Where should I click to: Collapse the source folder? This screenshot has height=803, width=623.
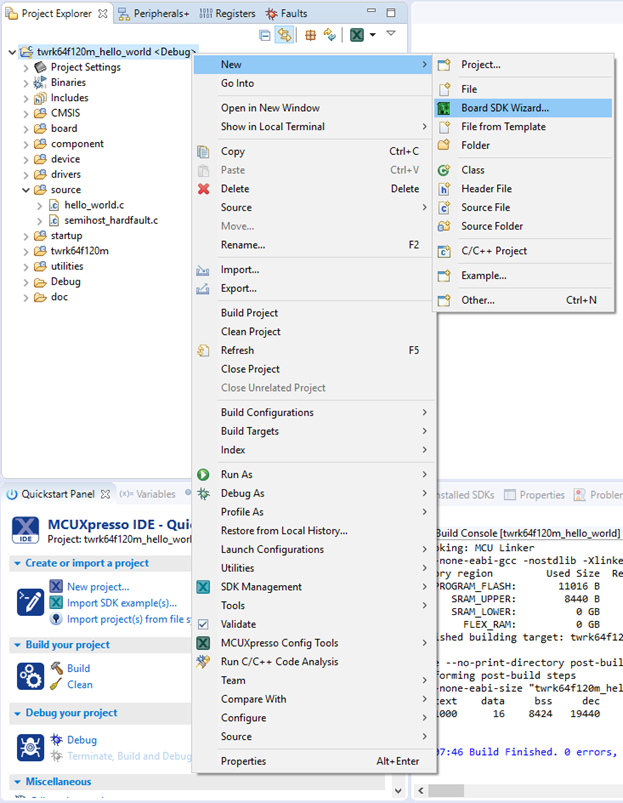coord(26,190)
